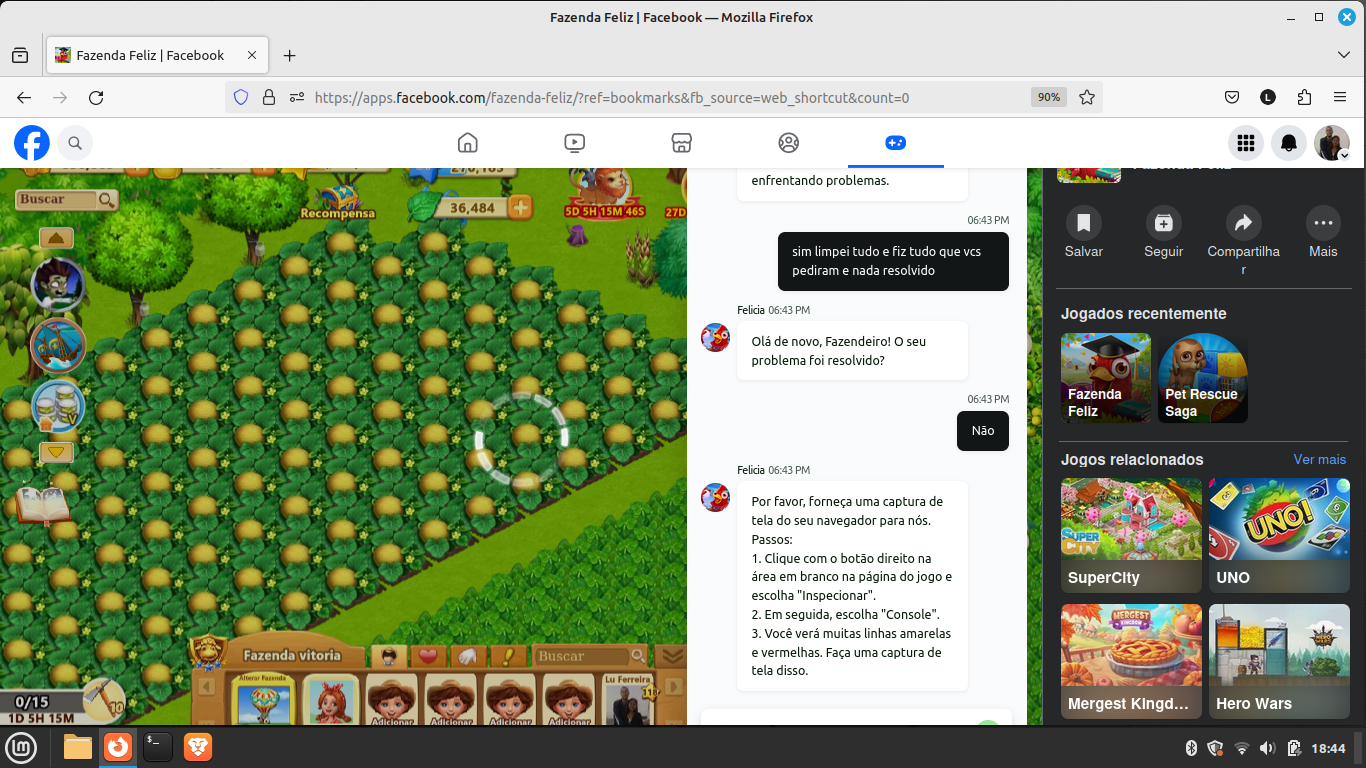The width and height of the screenshot is (1366, 768).
Task: Click the neighbor bar Buscar search field
Action: coord(591,656)
